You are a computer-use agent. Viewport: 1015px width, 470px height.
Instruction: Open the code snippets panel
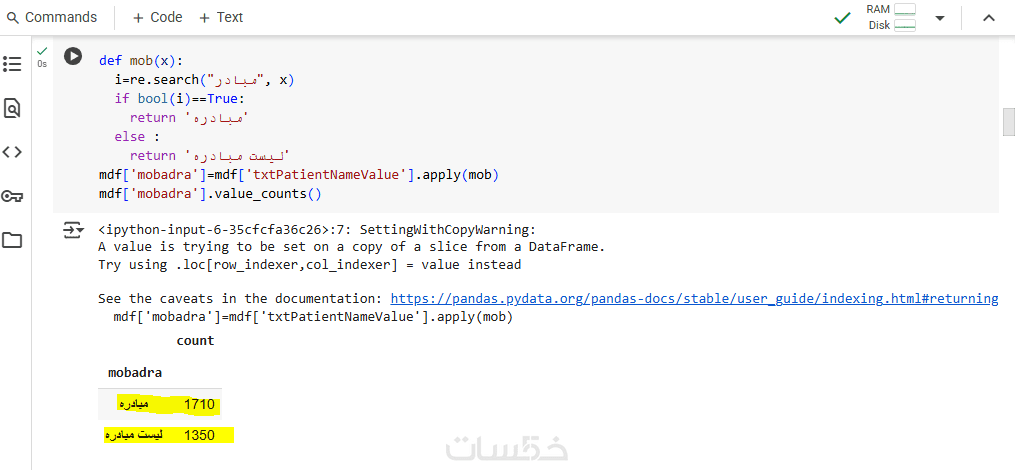(12, 152)
